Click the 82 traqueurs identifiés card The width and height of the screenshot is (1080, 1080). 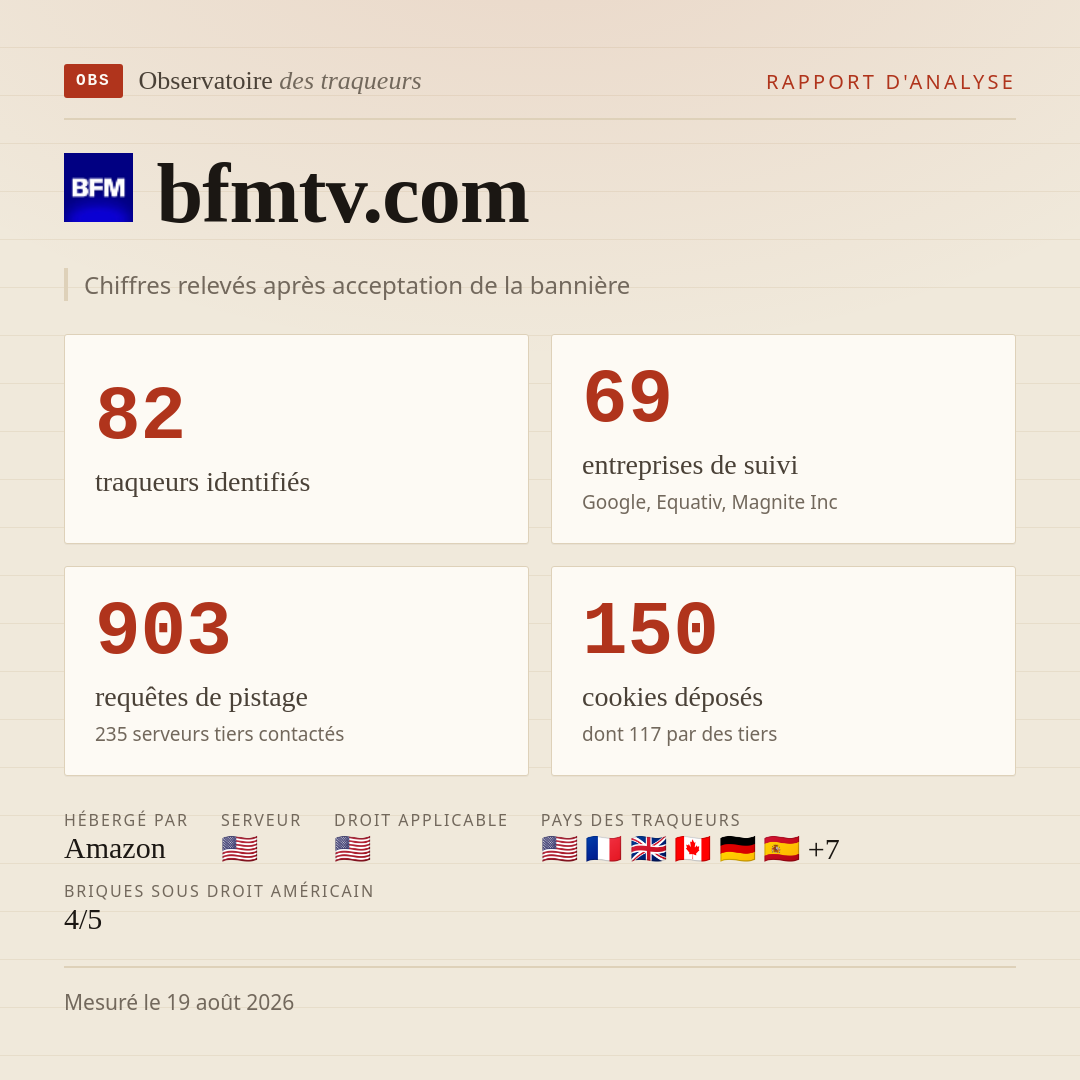[296, 439]
